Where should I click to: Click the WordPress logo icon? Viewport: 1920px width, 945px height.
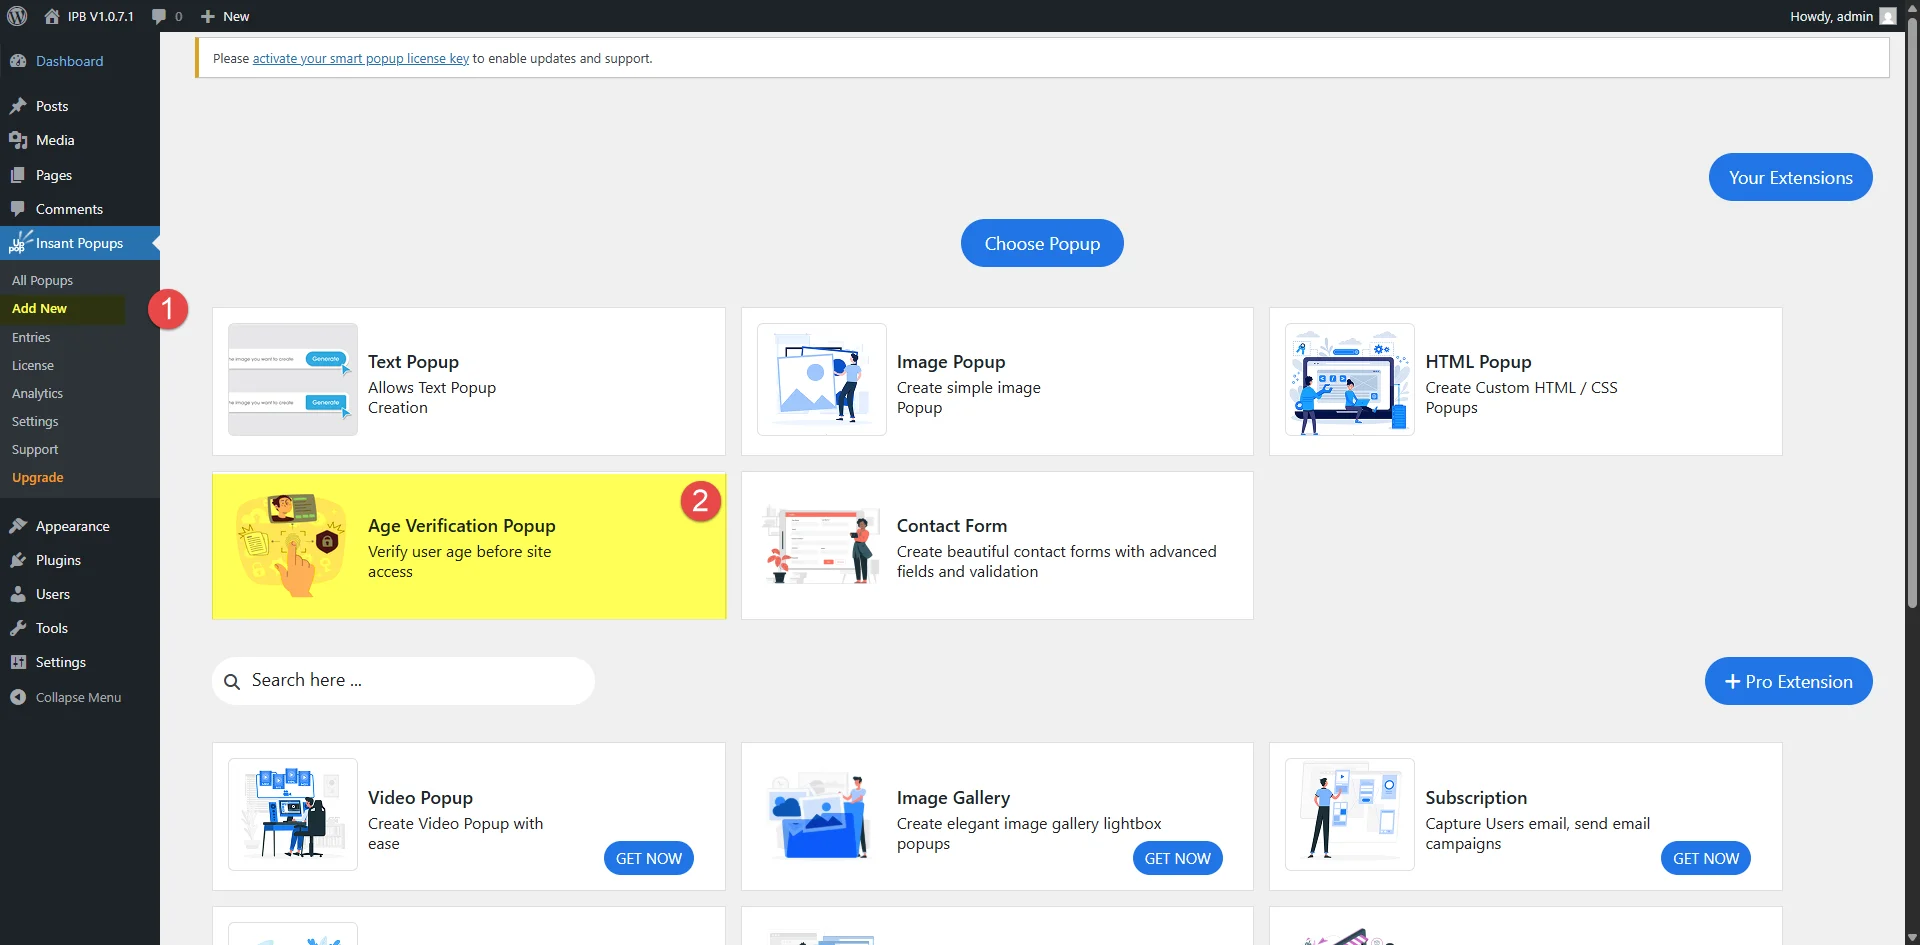coord(17,16)
